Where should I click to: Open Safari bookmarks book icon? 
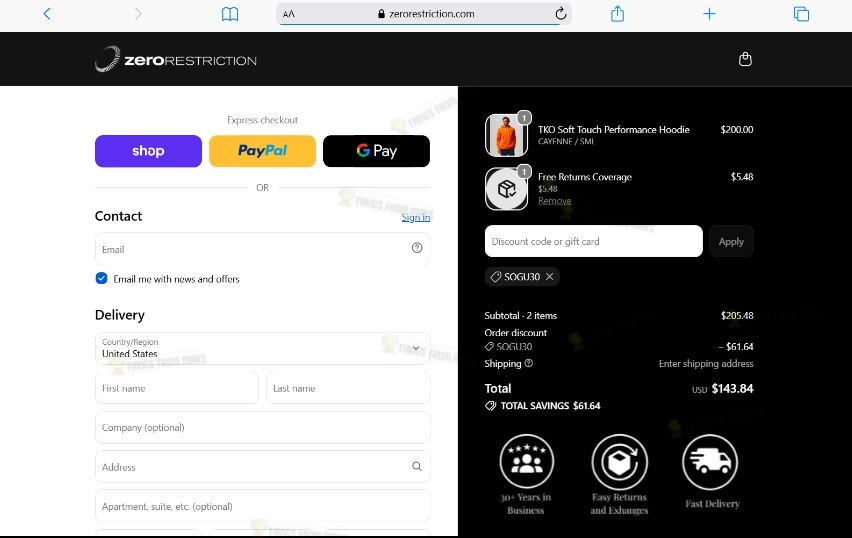tap(230, 14)
